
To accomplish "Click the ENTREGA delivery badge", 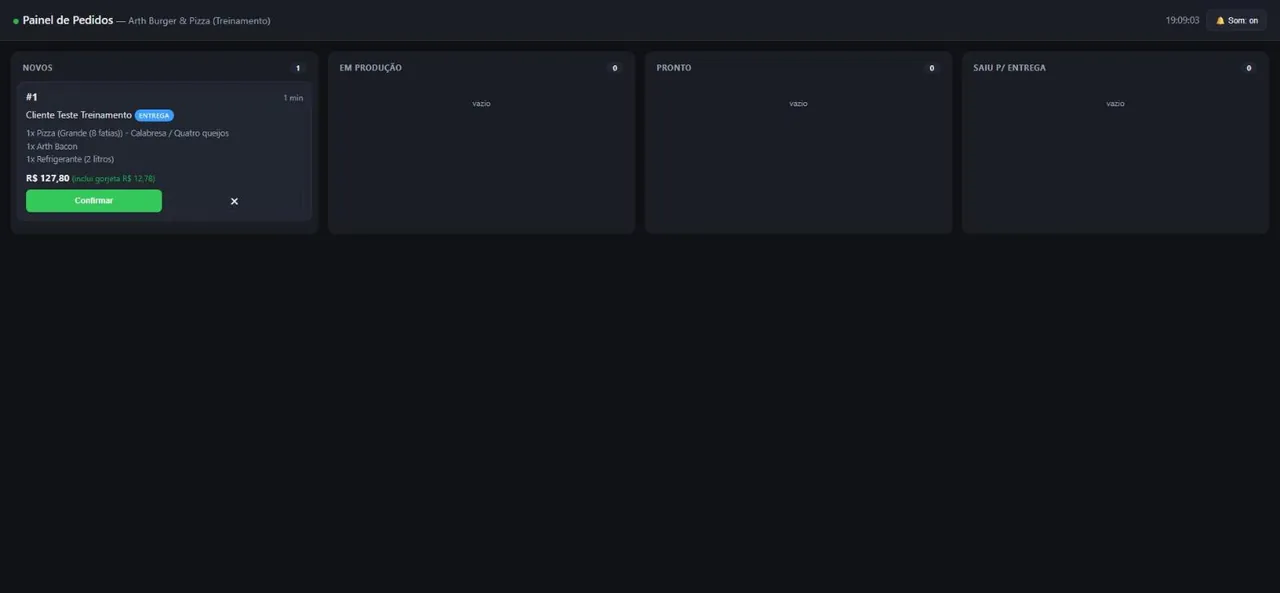I will [x=154, y=115].
